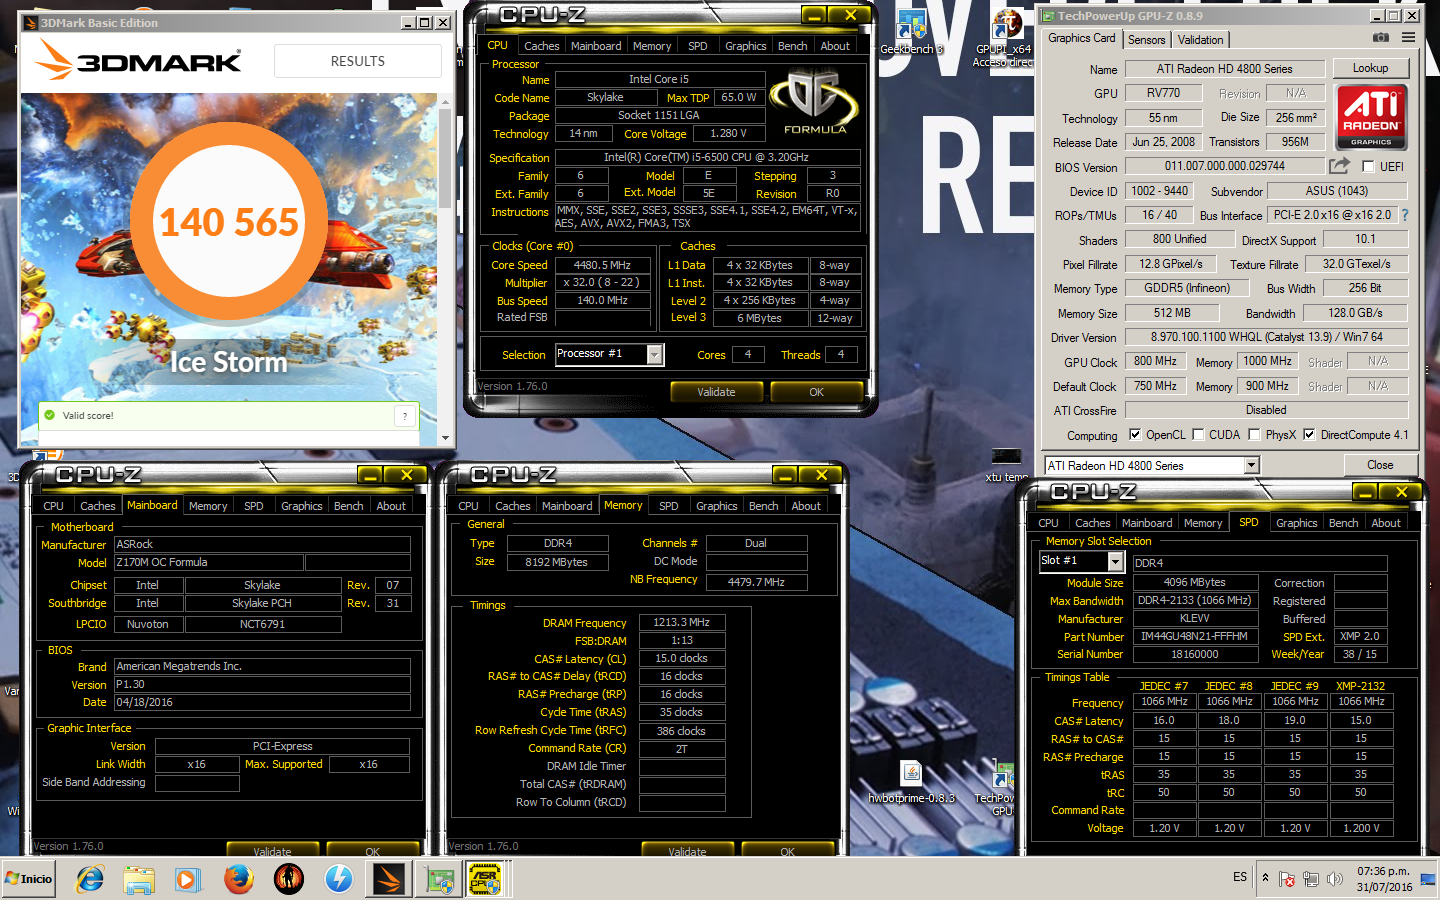1440x900 pixels.
Task: Open the Graphics tab in the Mainboard CPU-Z window
Action: 301,506
